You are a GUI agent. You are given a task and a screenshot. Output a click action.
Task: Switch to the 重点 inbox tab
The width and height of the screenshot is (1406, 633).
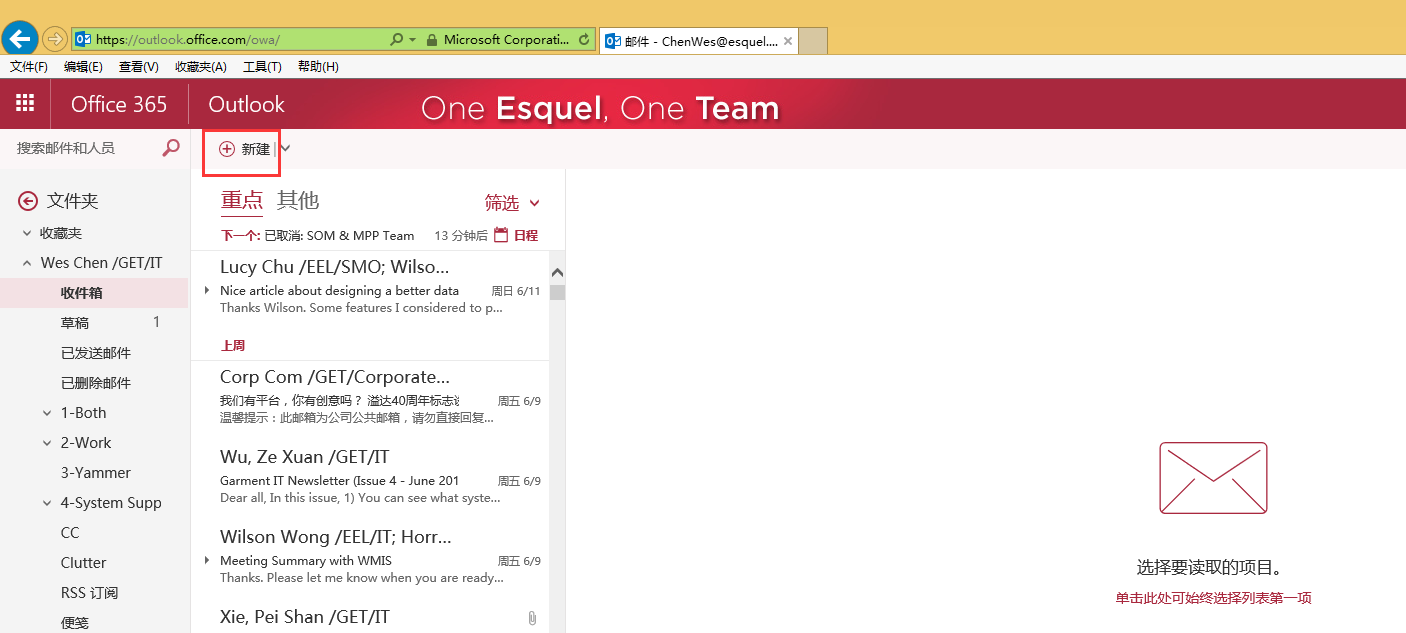point(242,200)
